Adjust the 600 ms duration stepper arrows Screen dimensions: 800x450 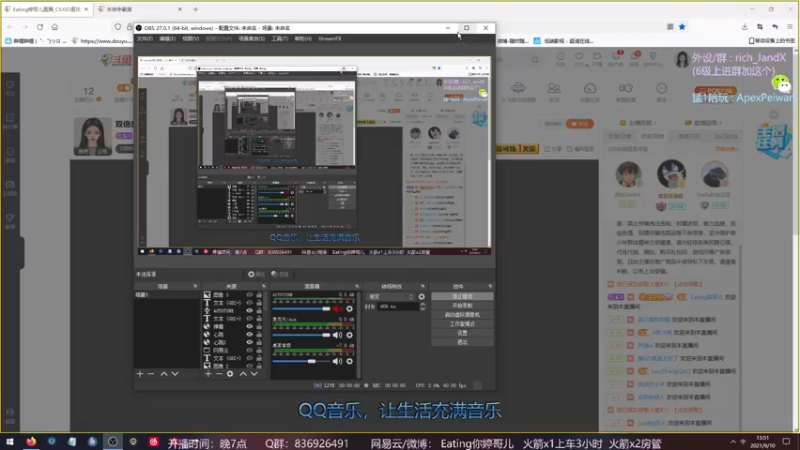(x=422, y=306)
